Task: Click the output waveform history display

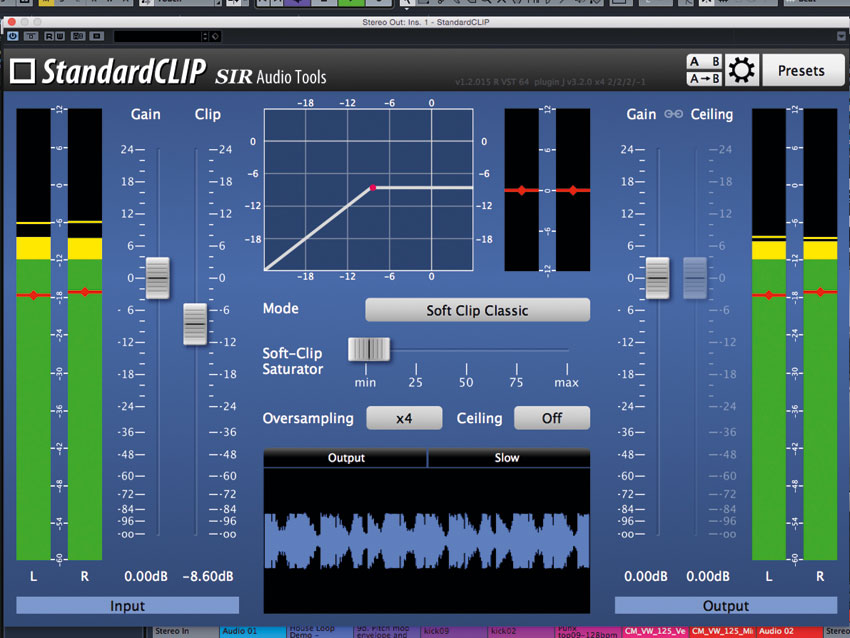Action: (427, 540)
